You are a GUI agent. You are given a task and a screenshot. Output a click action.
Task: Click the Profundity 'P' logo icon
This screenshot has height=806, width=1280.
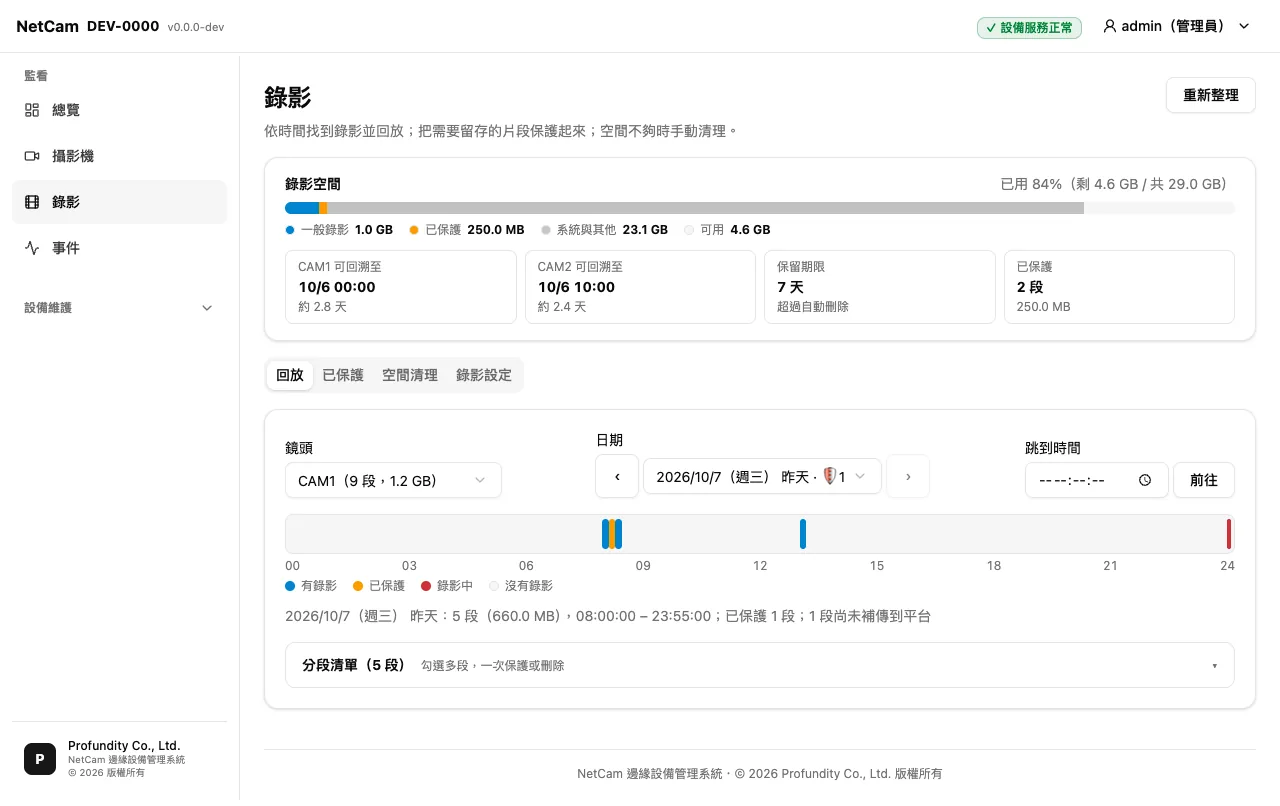[40, 759]
